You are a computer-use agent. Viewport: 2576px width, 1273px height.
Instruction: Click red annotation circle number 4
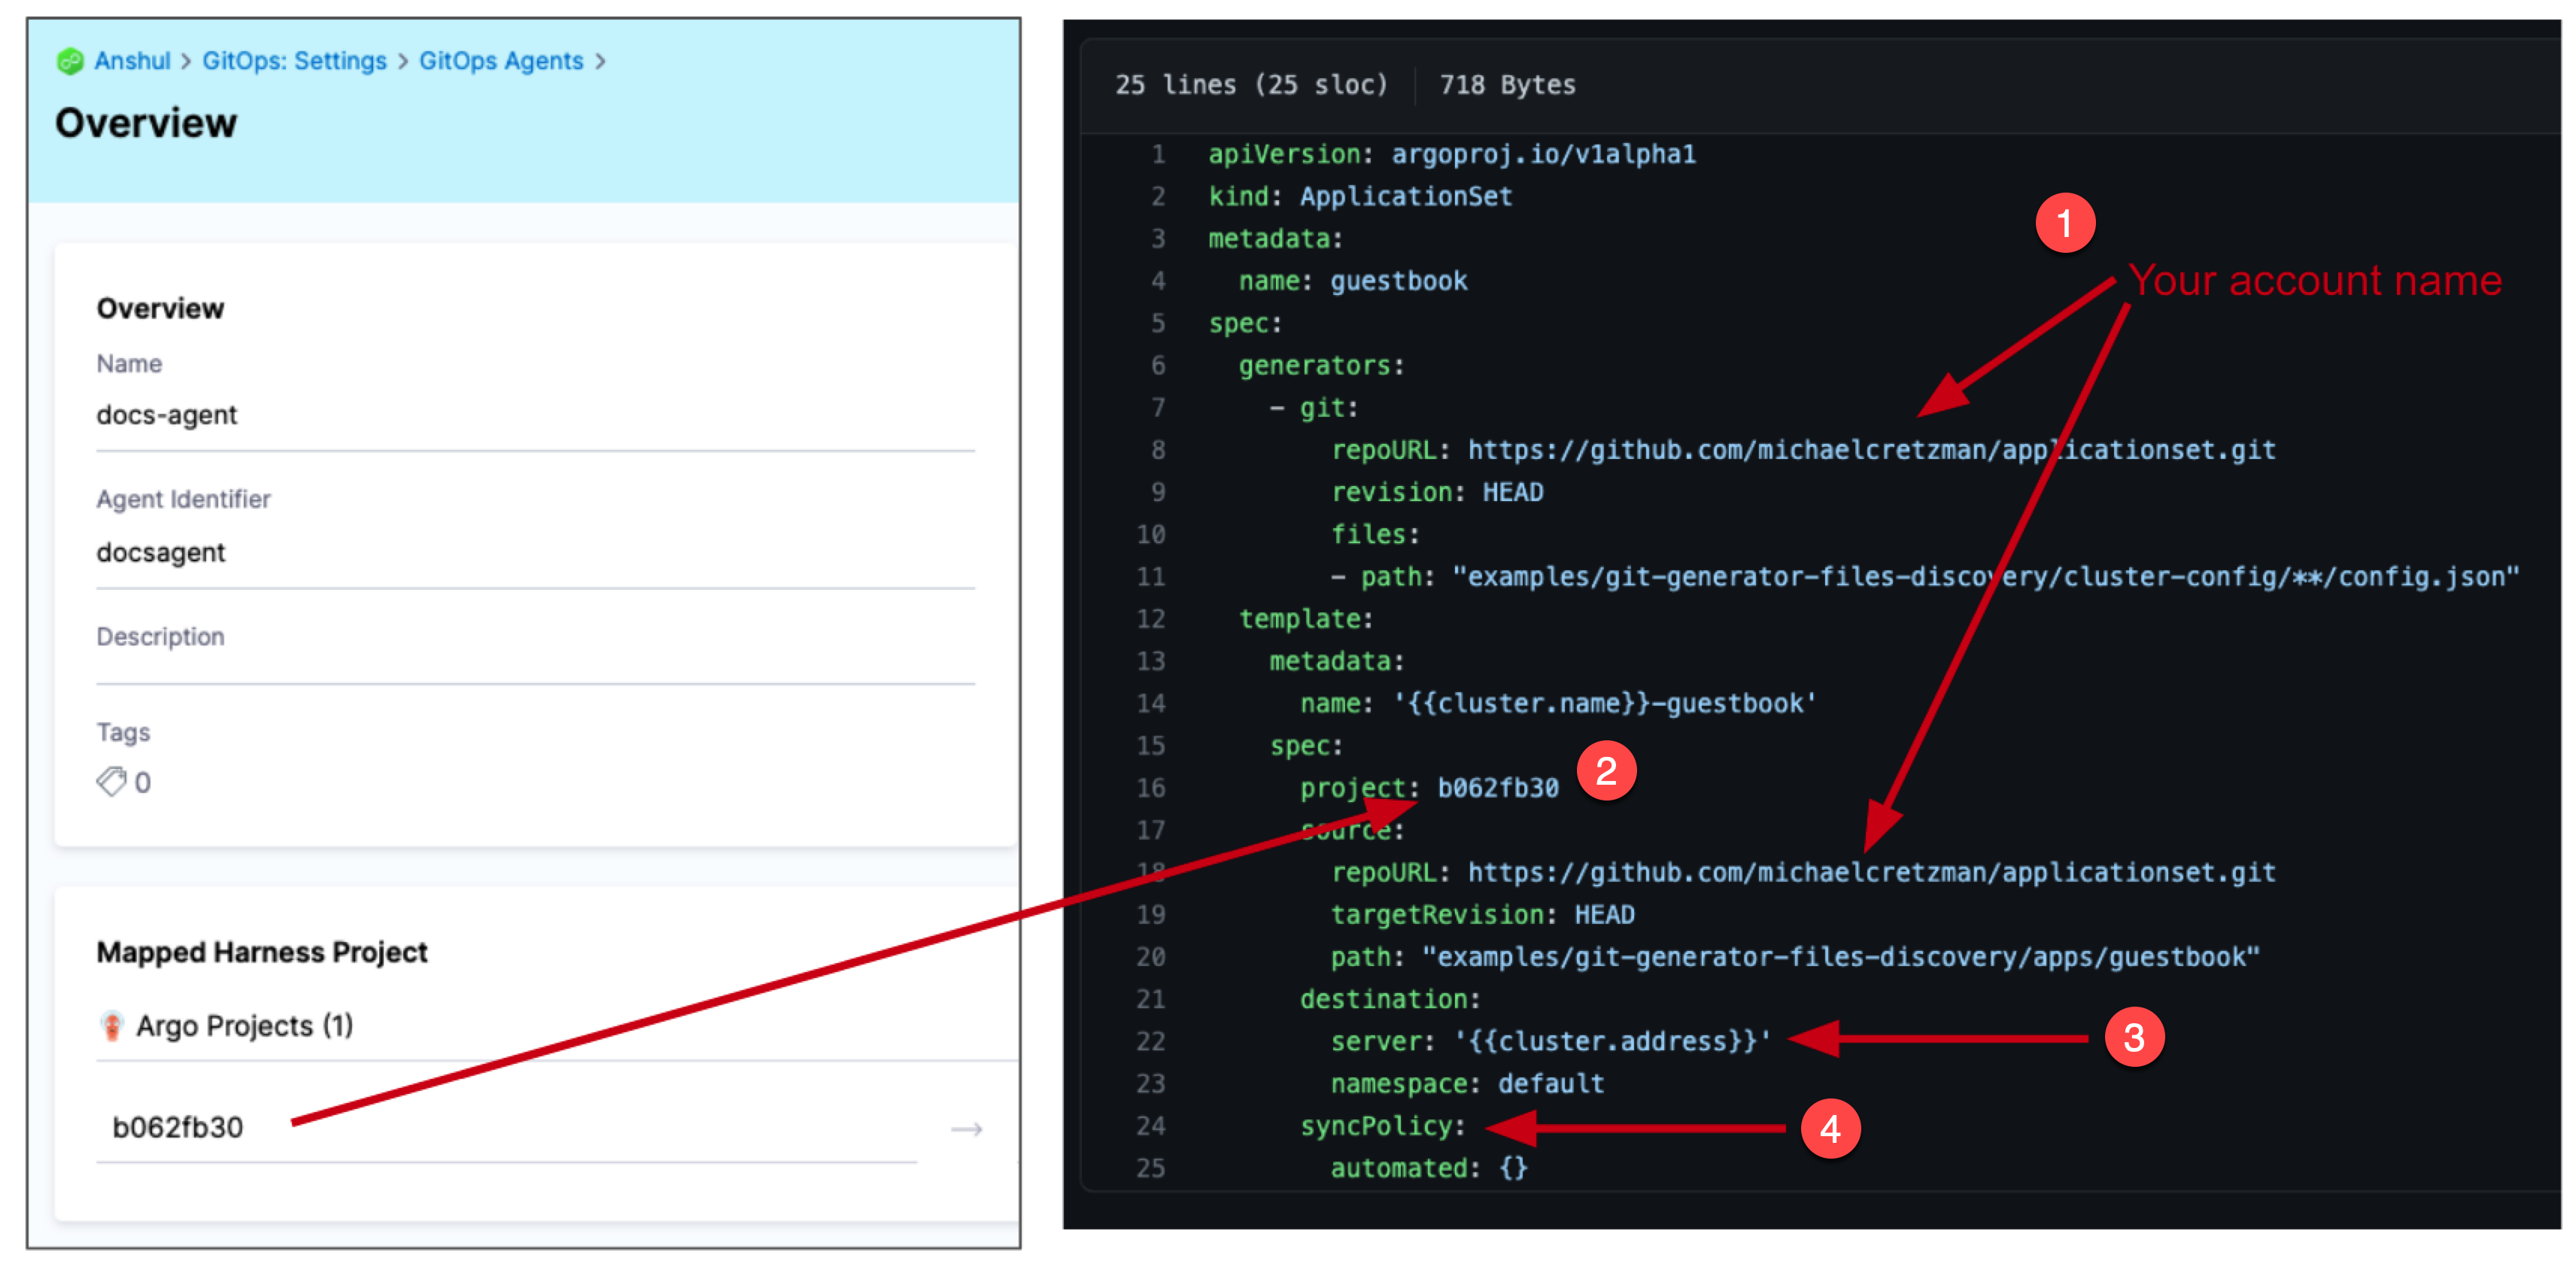1830,1129
